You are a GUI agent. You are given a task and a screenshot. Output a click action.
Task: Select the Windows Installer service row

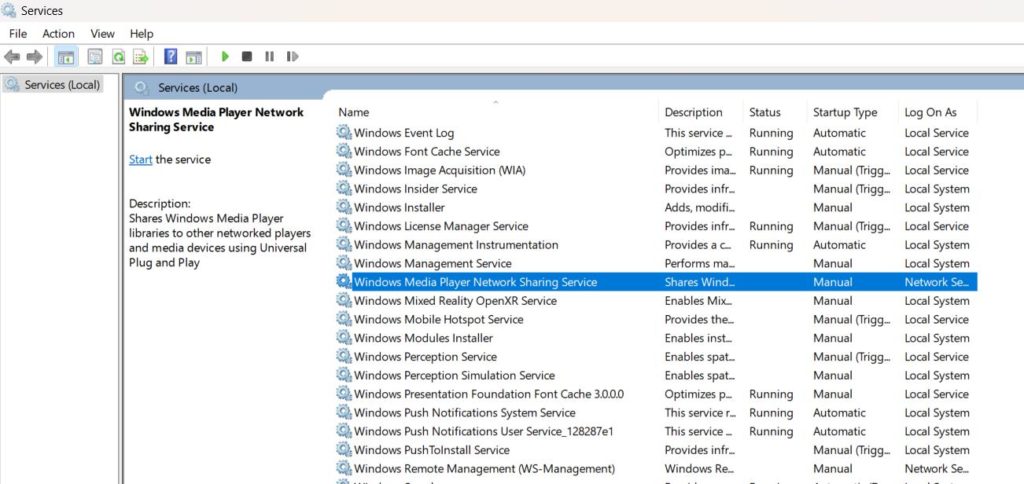click(398, 208)
